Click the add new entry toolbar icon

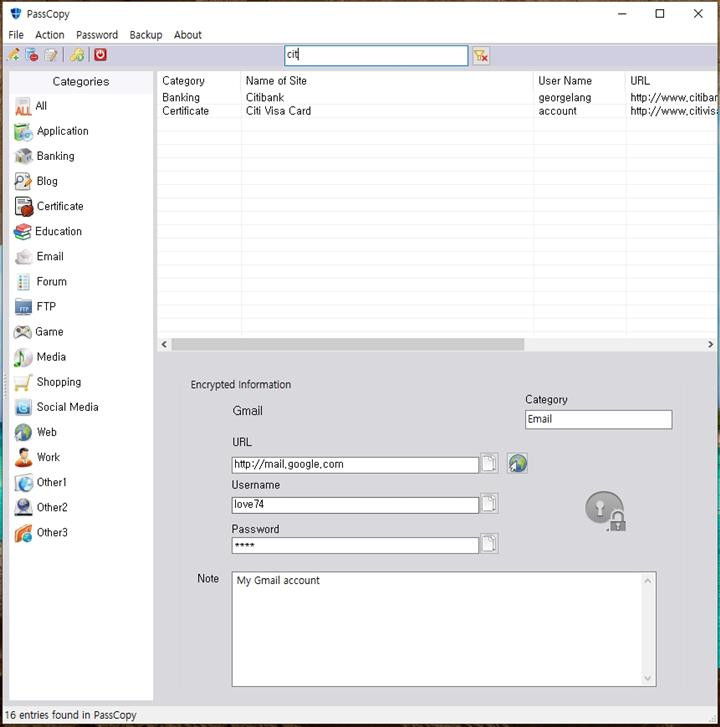tap(14, 55)
